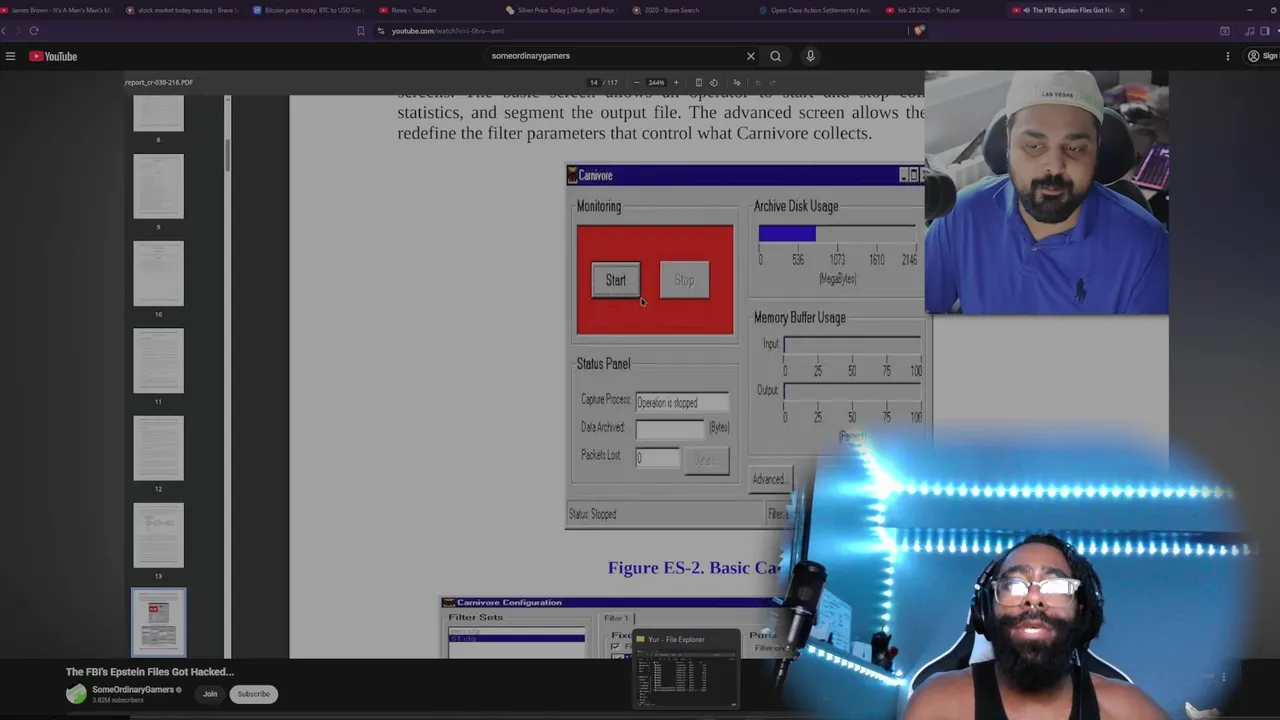Screen dimensions: 1280x720
Task: Click the YouTube search magnifier button
Action: coord(776,56)
